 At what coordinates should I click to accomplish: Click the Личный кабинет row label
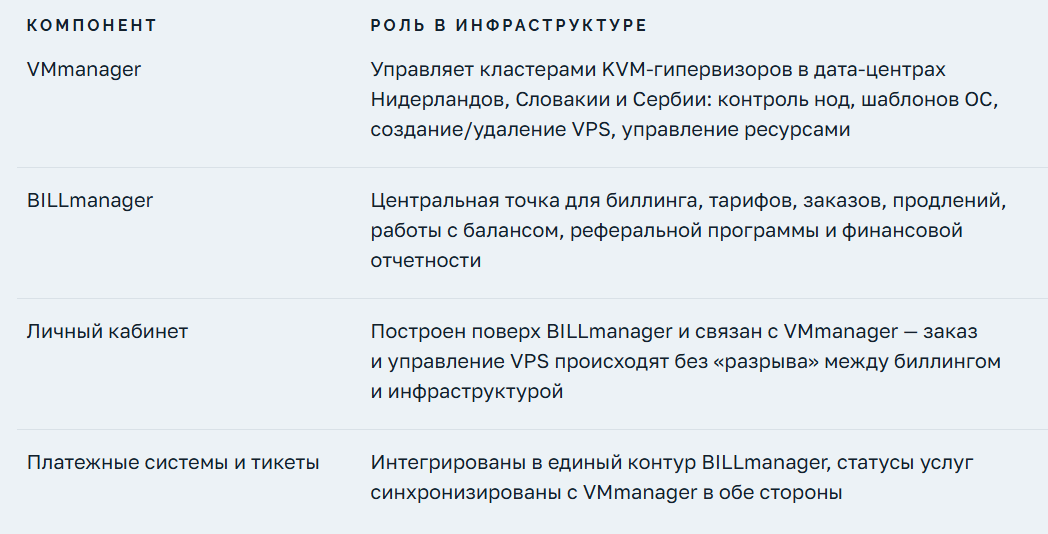pos(107,331)
